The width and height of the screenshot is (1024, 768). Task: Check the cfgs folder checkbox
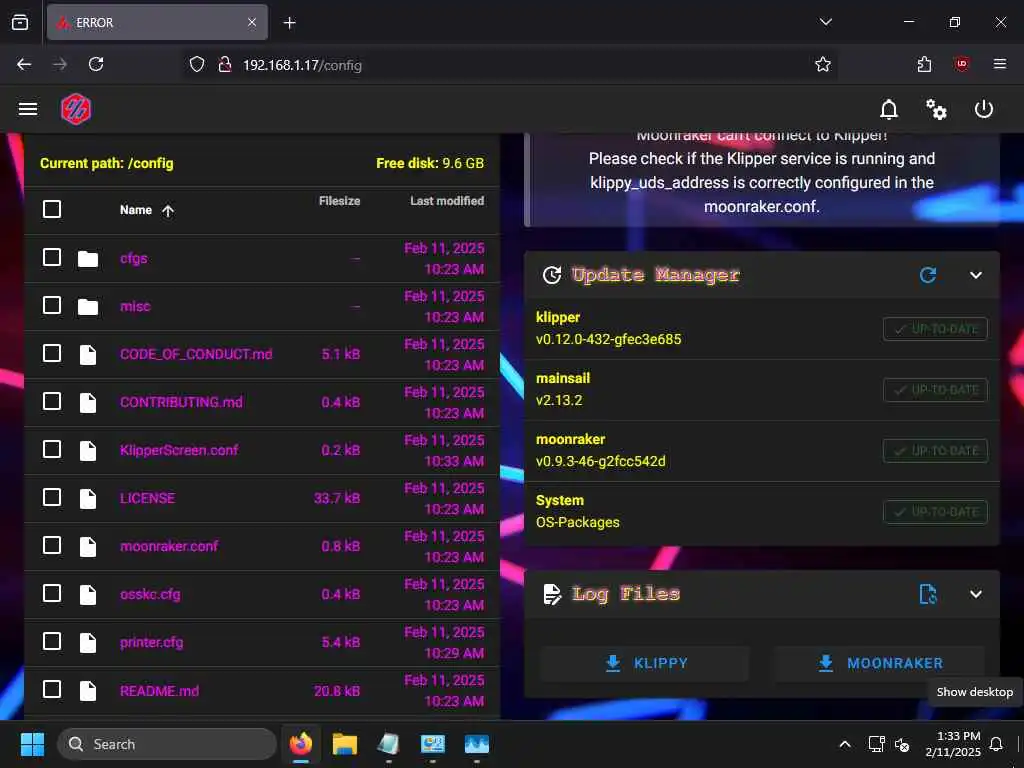(x=52, y=257)
